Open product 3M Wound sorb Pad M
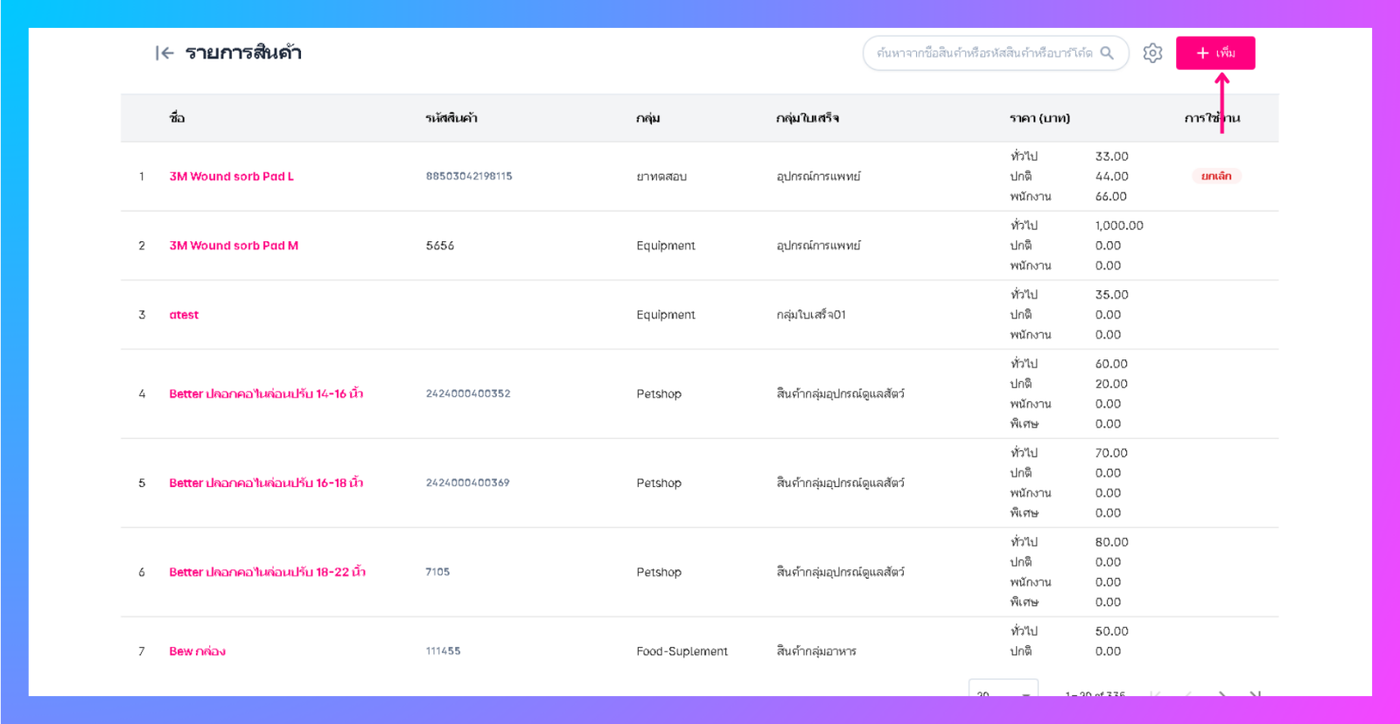Screen dimensions: 1400x724 point(234,245)
